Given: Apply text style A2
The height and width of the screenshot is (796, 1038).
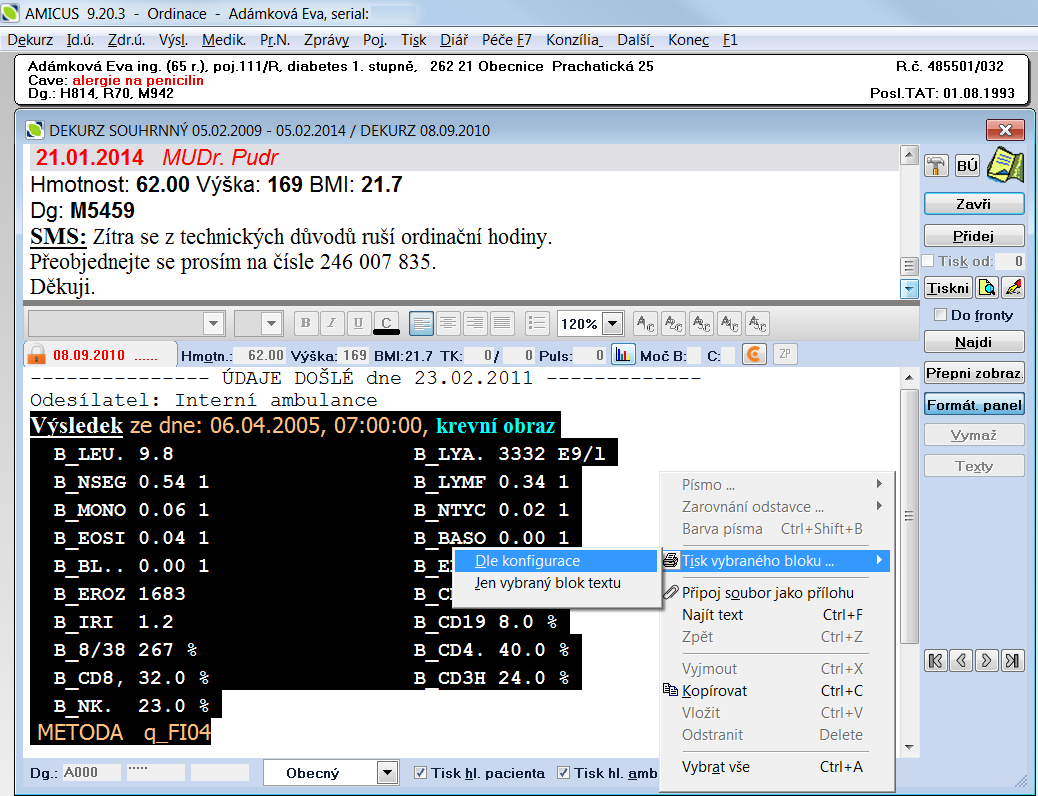Looking at the screenshot, I should [673, 323].
